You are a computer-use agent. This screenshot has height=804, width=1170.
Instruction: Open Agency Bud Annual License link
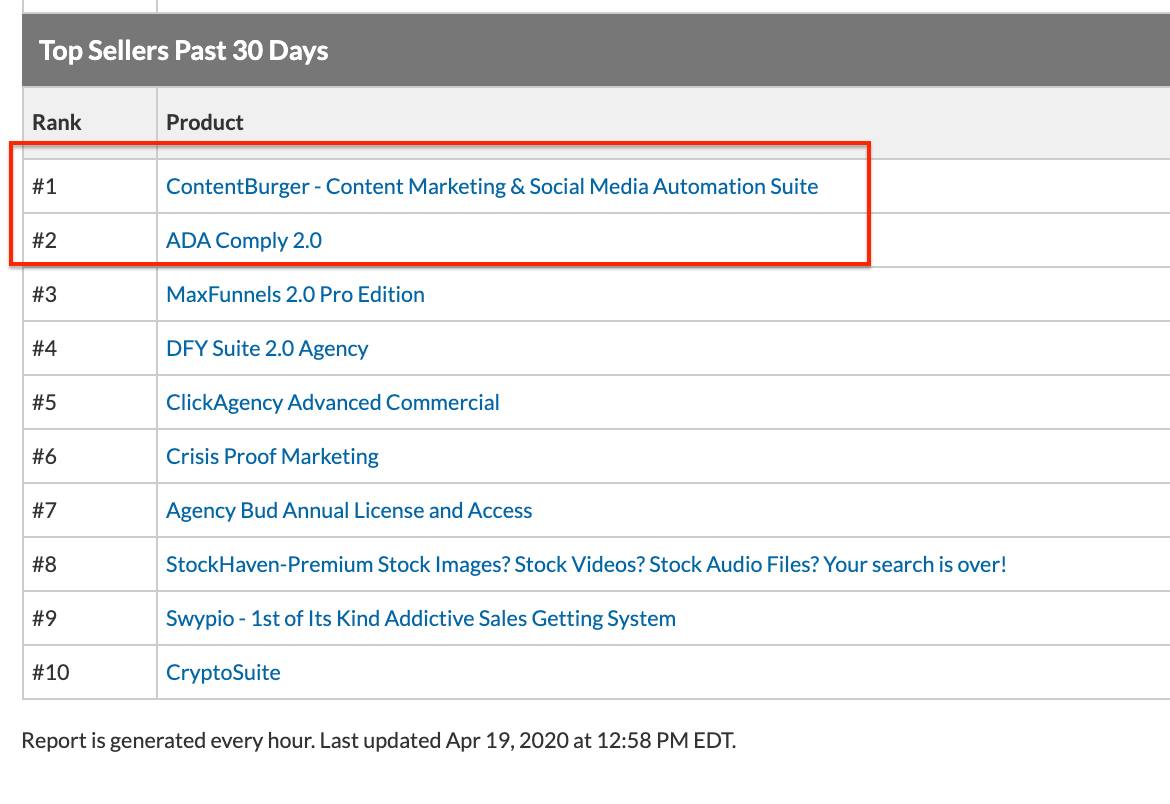(349, 510)
